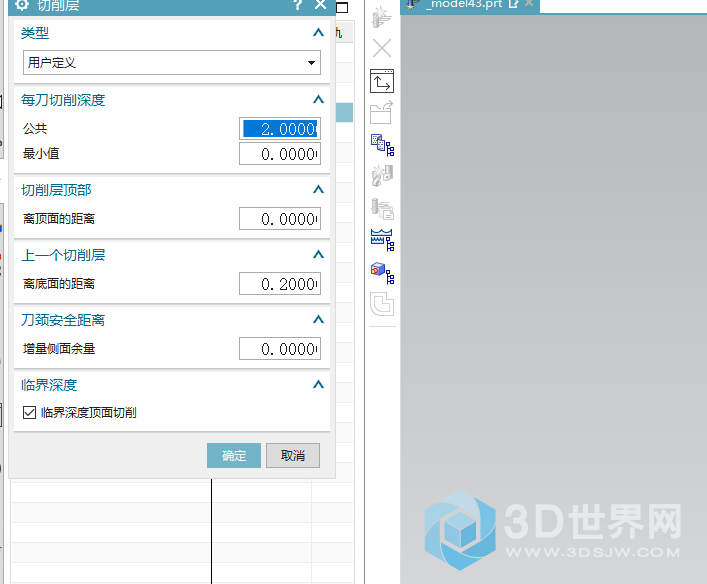This screenshot has width=707, height=584.
Task: Click the 离顶面的距离 input field
Action: [280, 219]
